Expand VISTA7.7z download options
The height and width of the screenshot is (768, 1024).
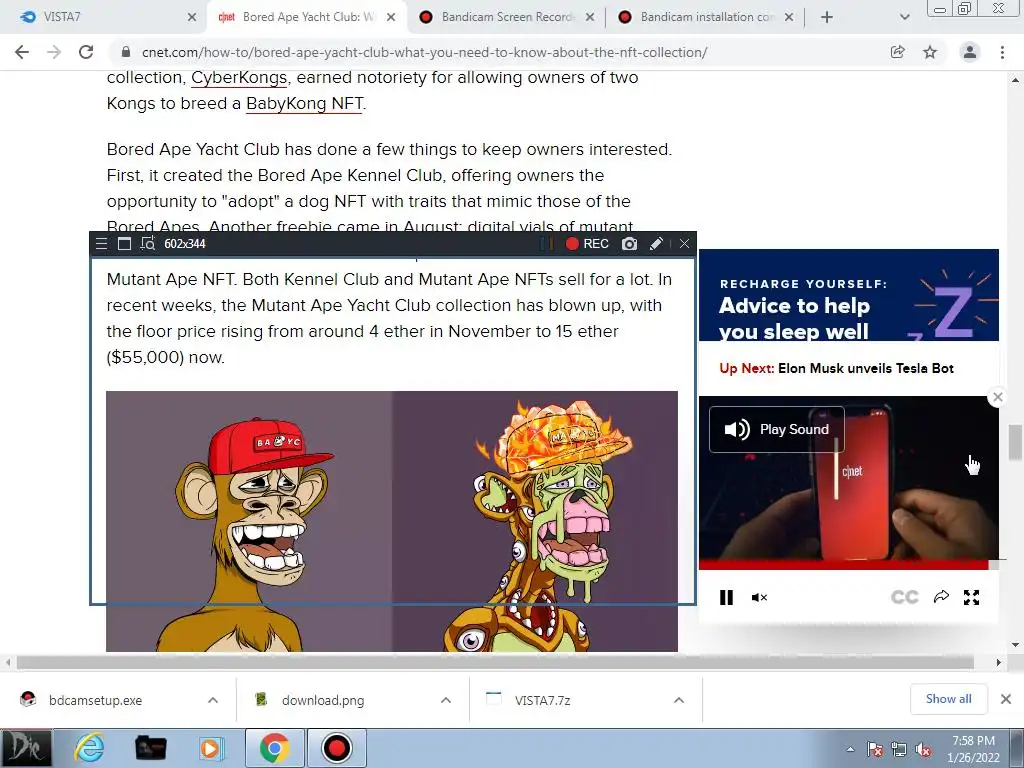coord(679,700)
